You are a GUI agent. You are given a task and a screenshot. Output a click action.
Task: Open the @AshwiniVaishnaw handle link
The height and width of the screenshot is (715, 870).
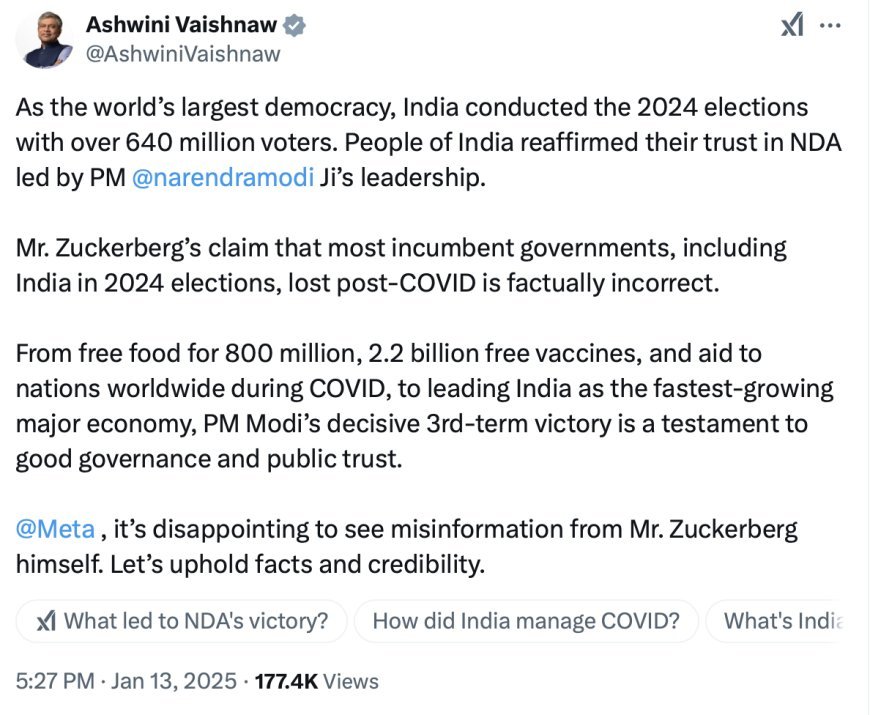[x=183, y=54]
